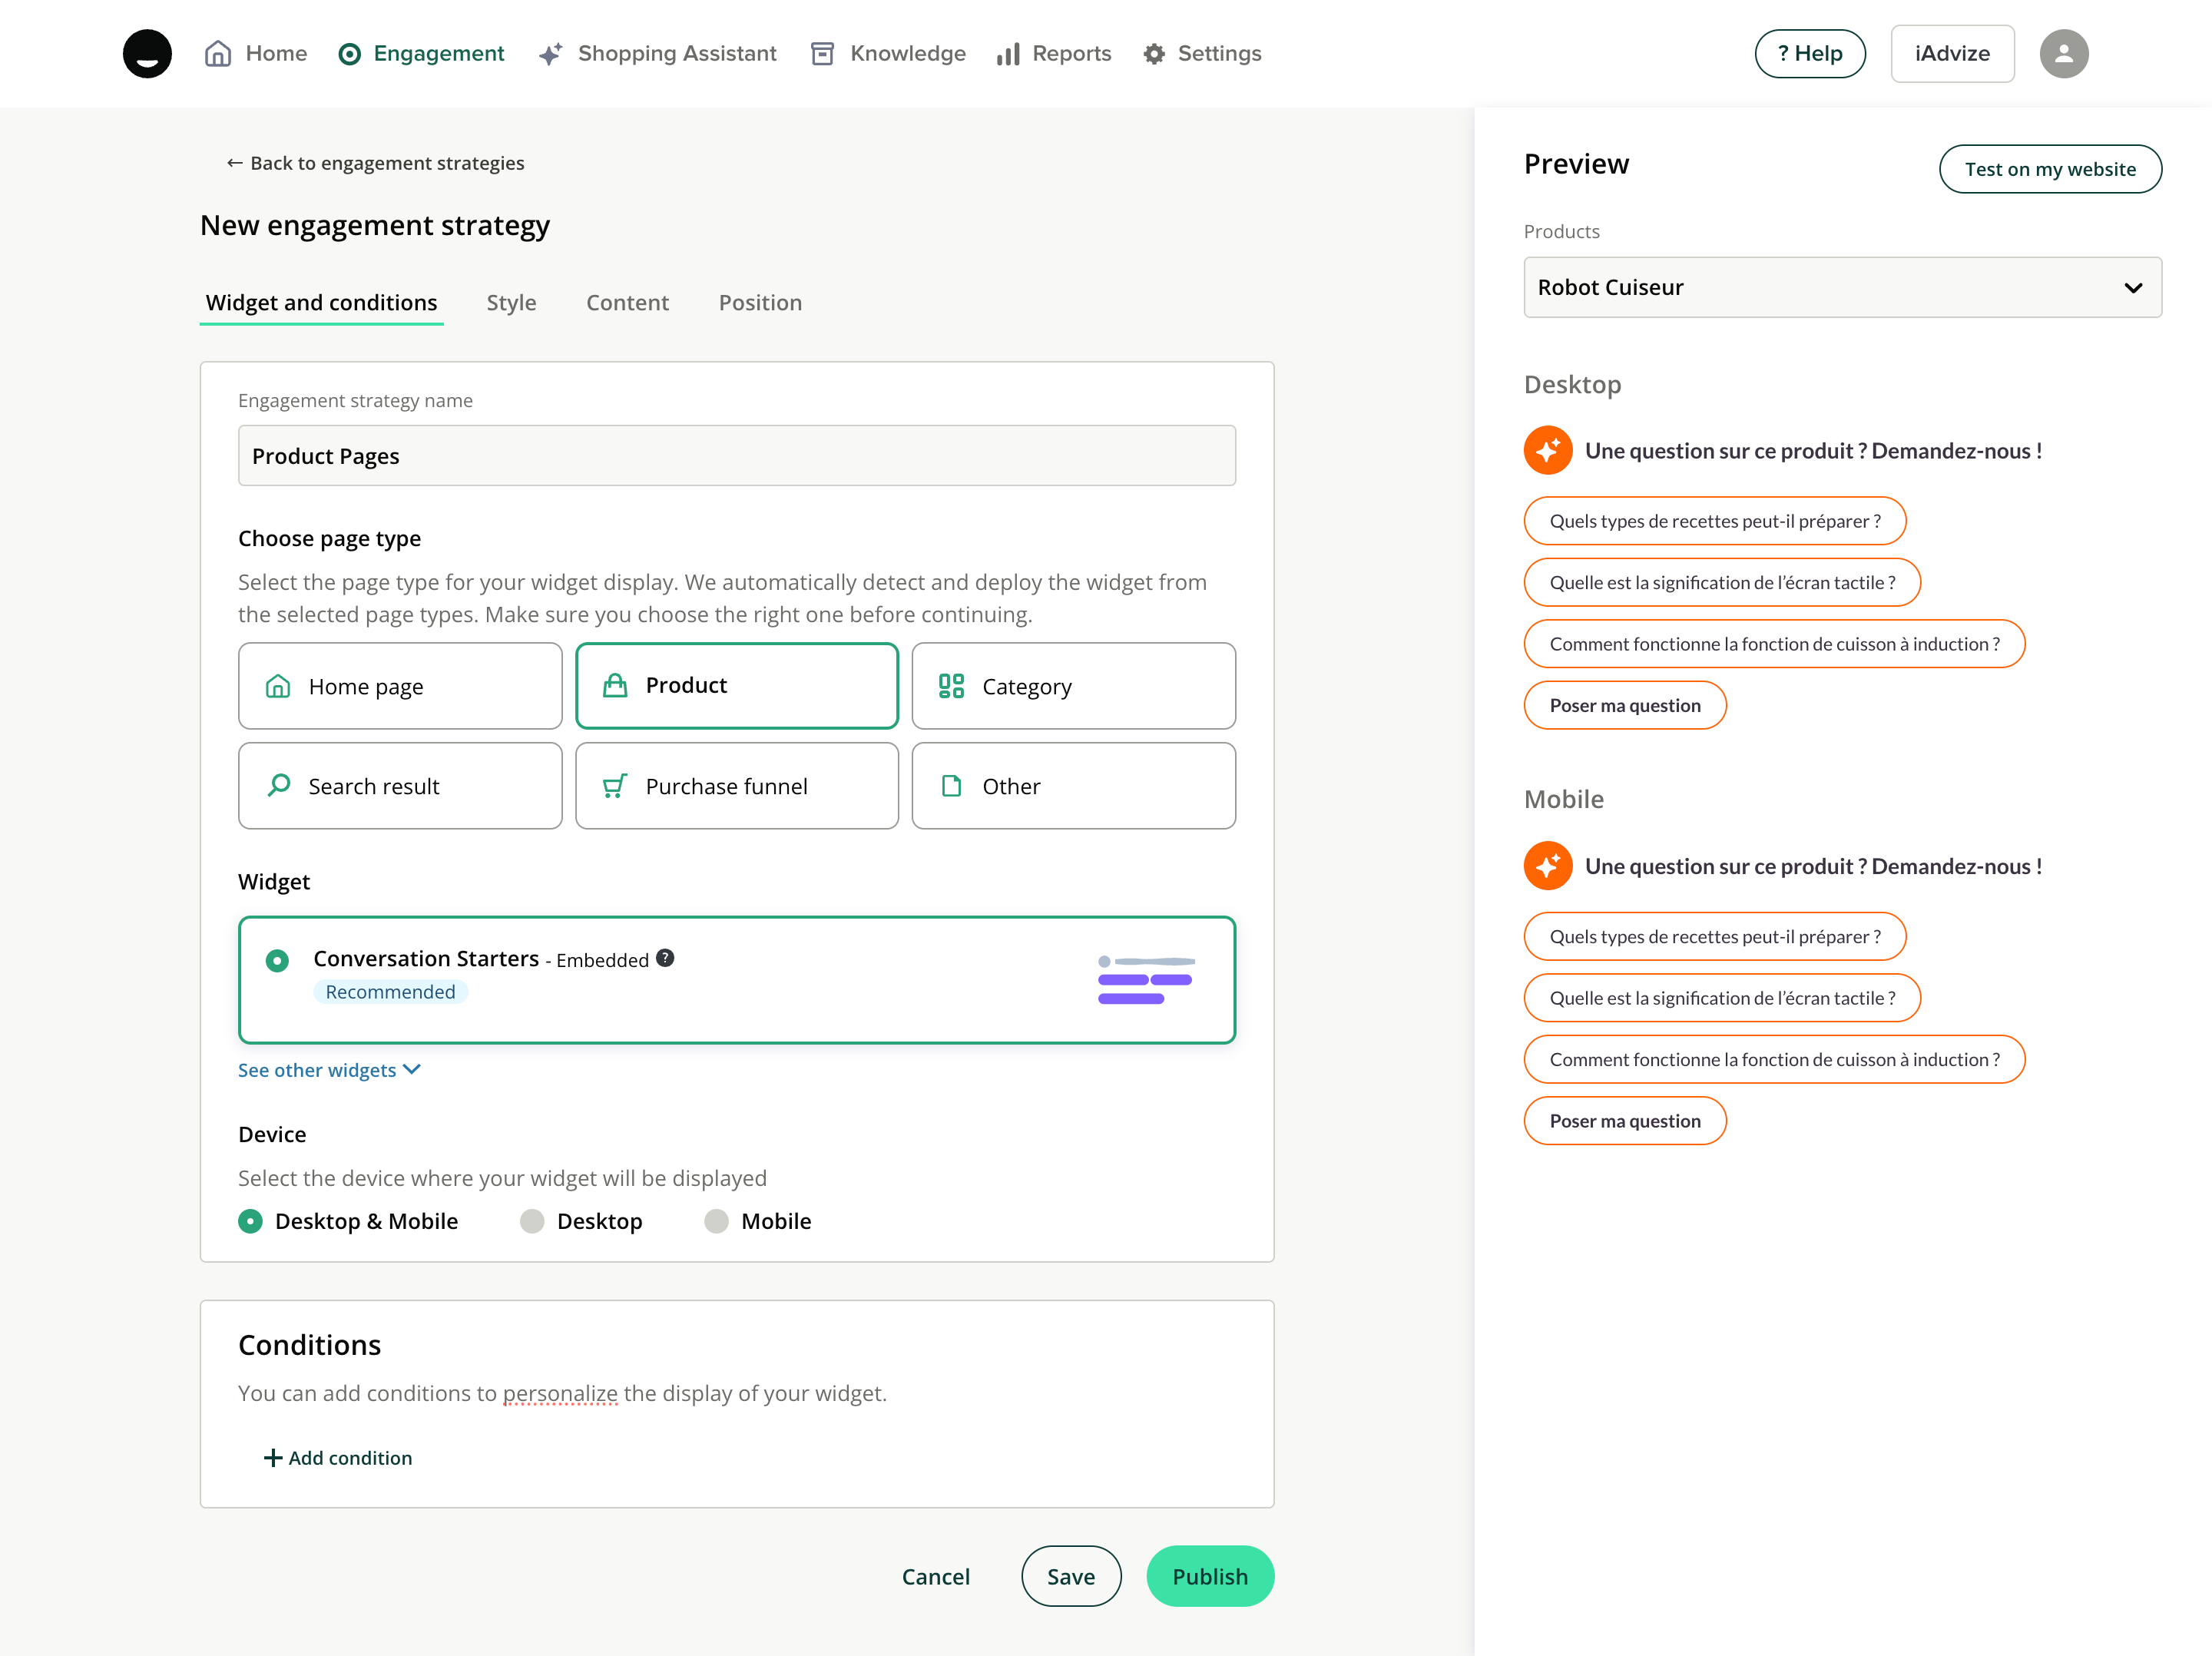Click the user avatar icon
2212x1656 pixels.
point(2063,53)
